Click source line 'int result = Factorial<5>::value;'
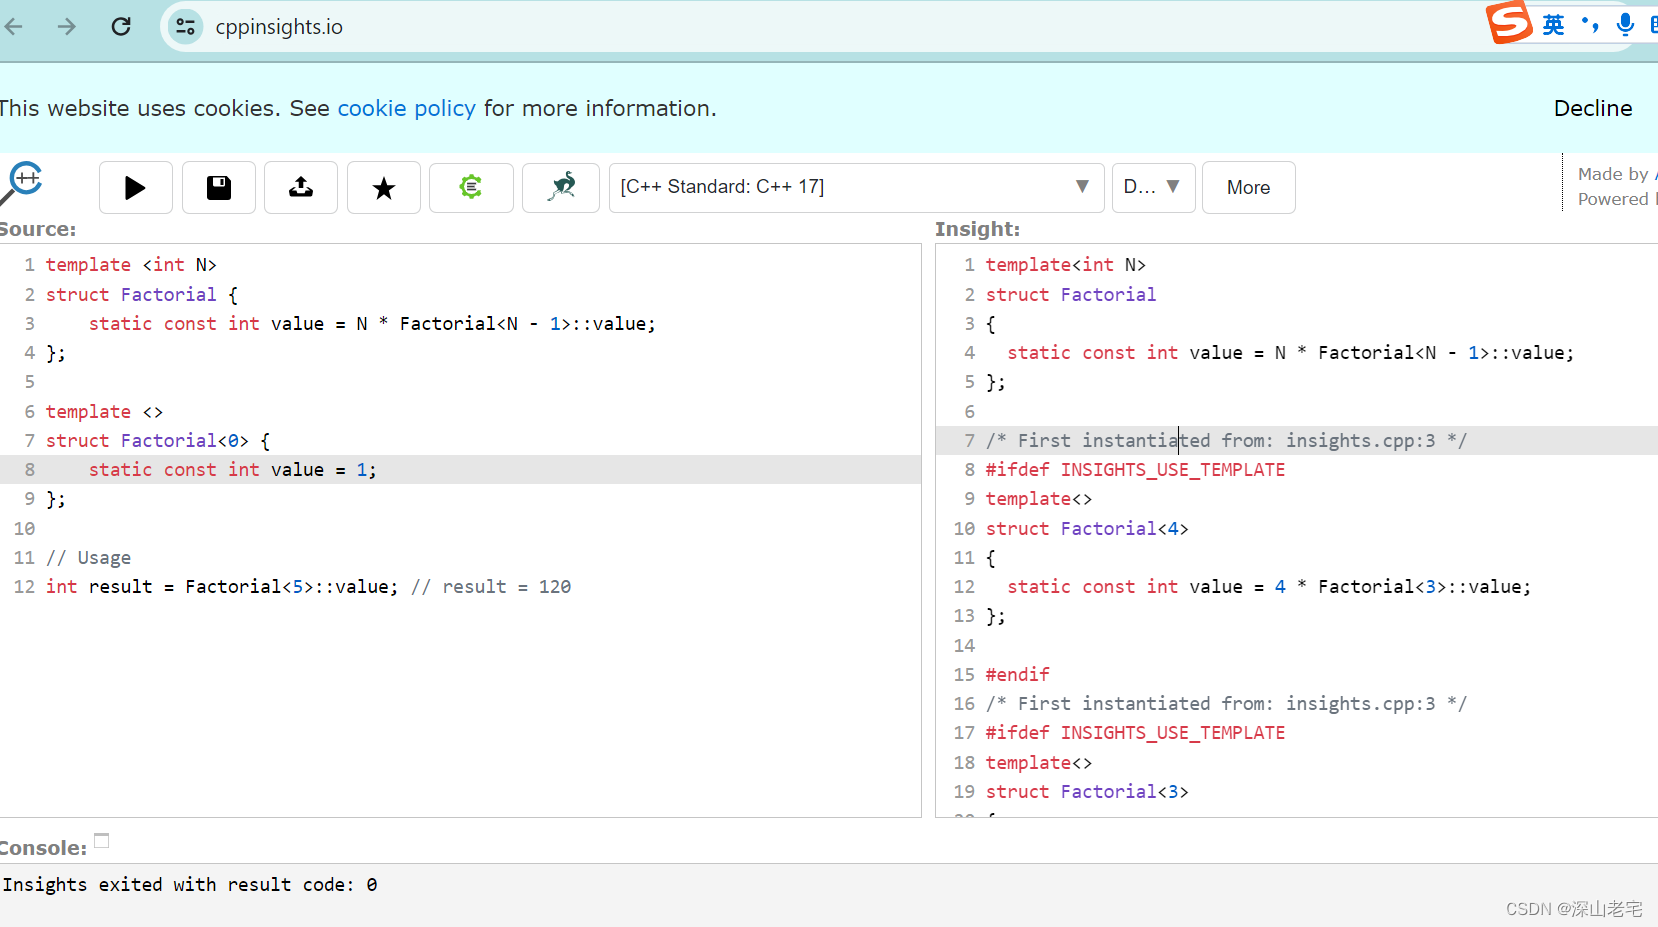1658x927 pixels. (x=222, y=587)
